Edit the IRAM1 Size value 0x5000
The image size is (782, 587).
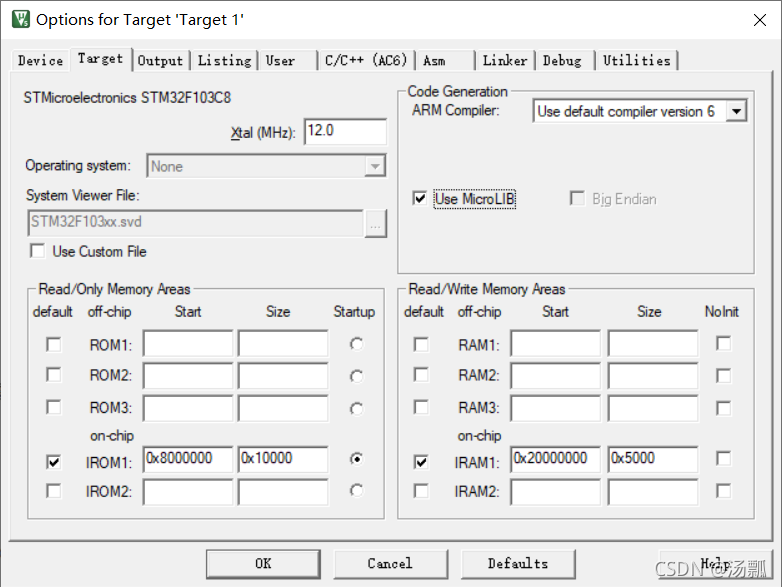point(652,459)
